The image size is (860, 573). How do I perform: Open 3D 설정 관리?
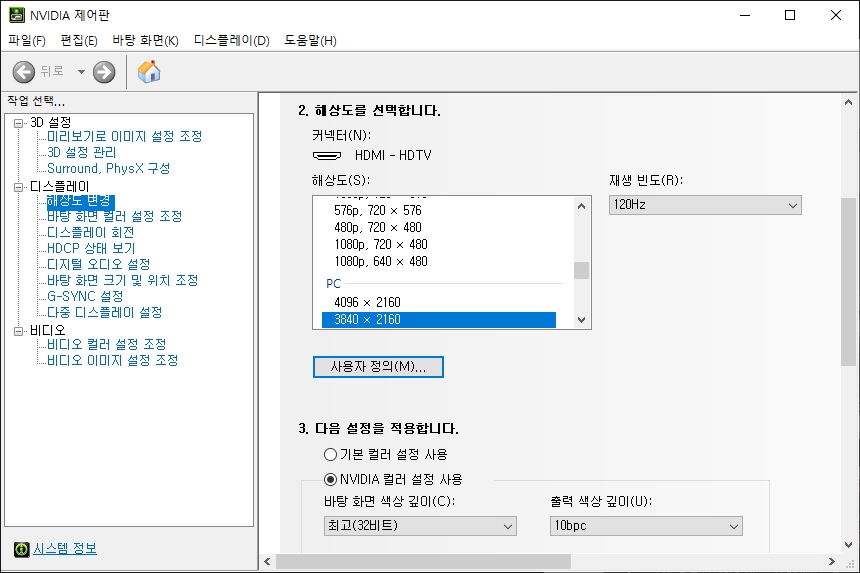(82, 152)
